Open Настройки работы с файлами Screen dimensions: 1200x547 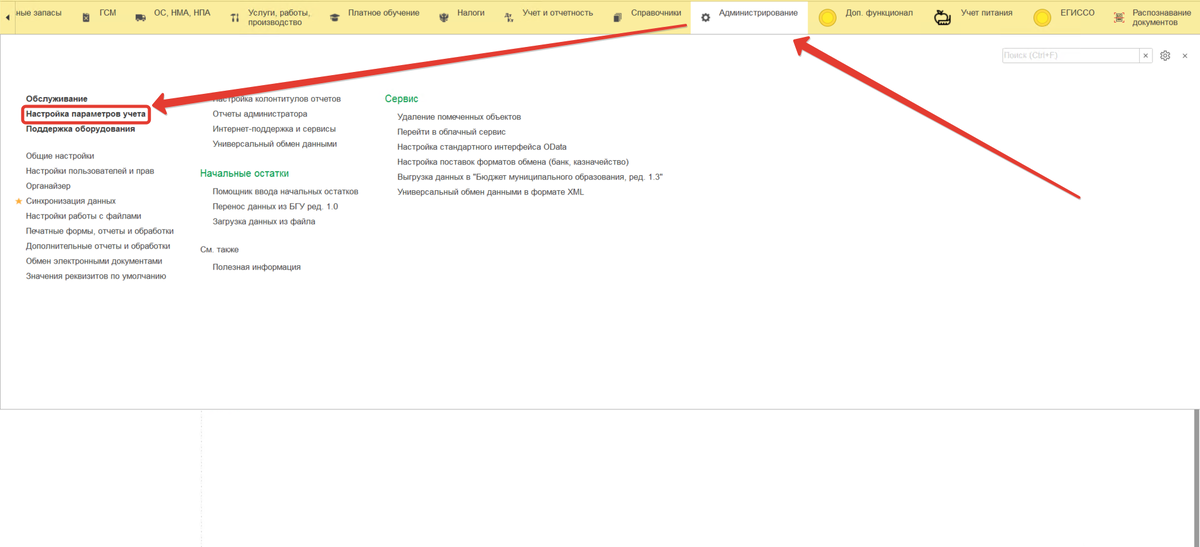84,216
